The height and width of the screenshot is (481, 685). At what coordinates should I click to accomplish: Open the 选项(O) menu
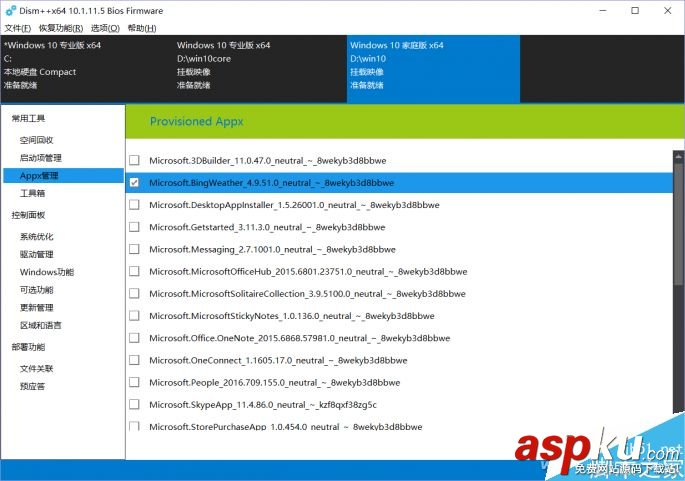[105, 28]
